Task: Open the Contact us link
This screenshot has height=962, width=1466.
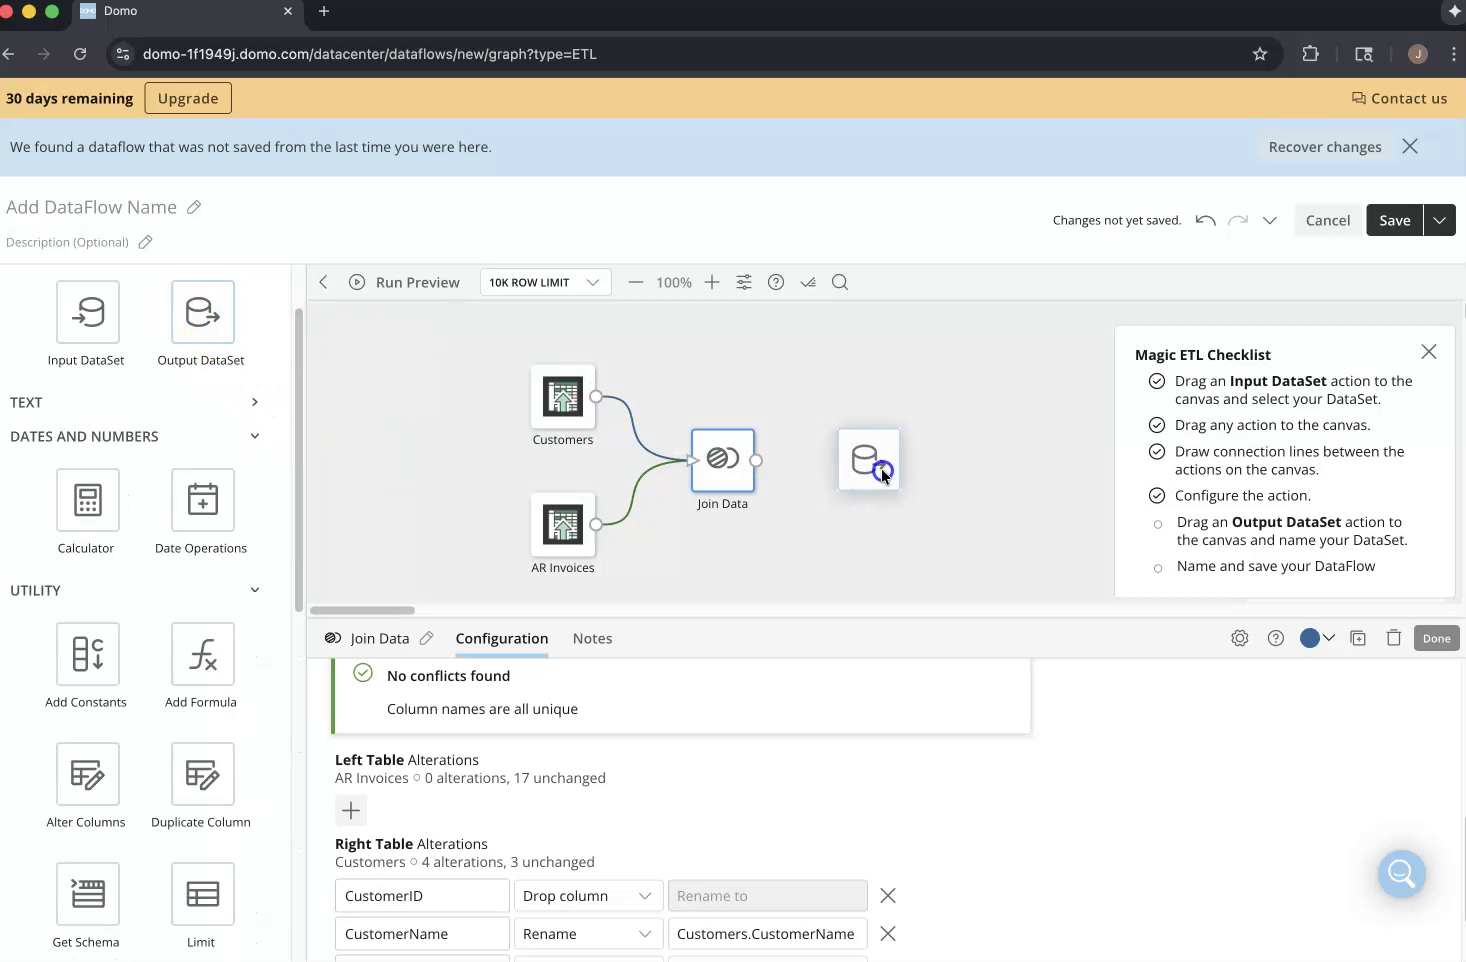Action: 1399,98
